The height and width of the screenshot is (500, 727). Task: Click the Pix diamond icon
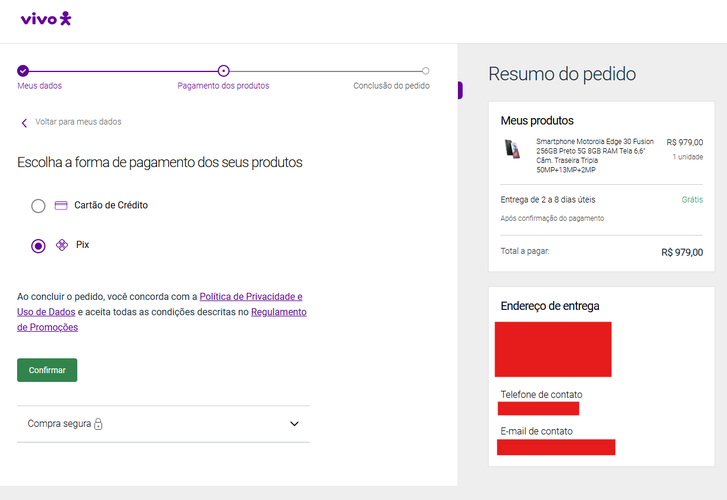tap(62, 245)
